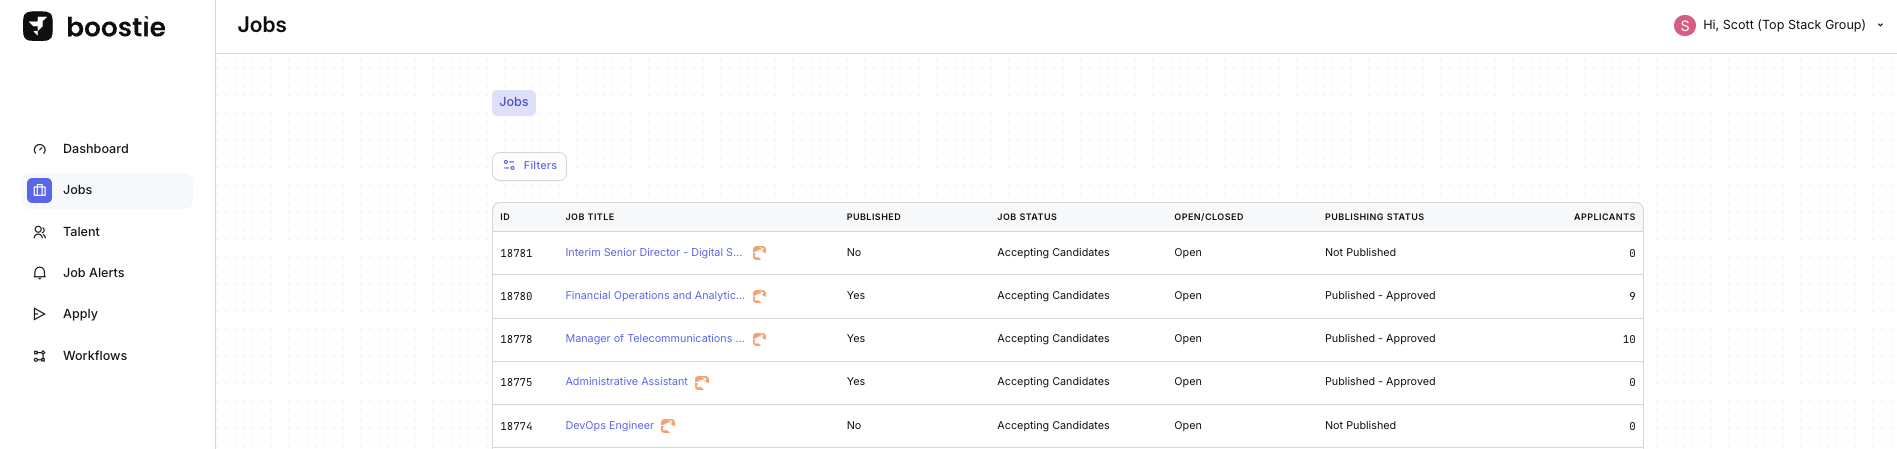Open the Interim Senior Director job
Image resolution: width=1897 pixels, height=449 pixels.
[x=653, y=253]
